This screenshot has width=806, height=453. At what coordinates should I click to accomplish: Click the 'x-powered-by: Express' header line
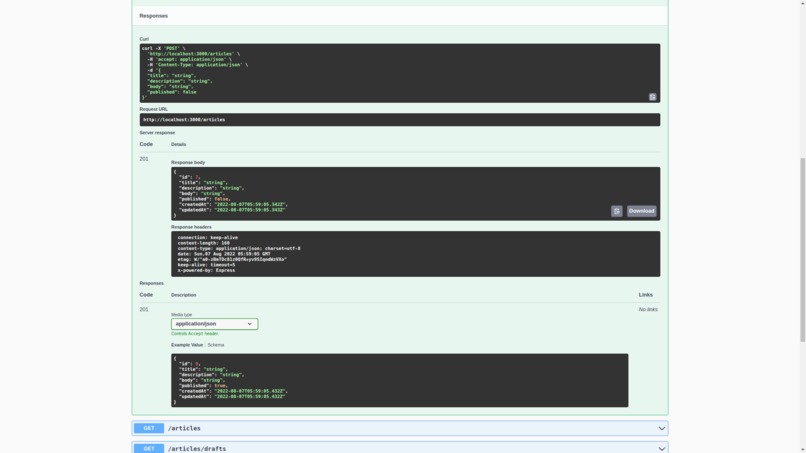pos(206,270)
